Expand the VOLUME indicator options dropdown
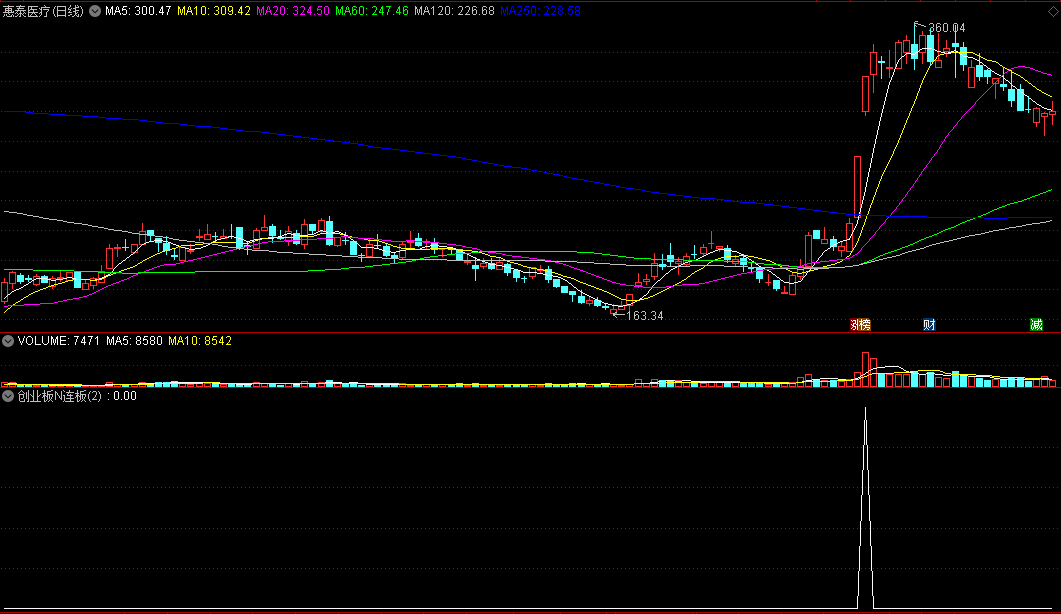The image size is (1061, 614). pos(8,341)
